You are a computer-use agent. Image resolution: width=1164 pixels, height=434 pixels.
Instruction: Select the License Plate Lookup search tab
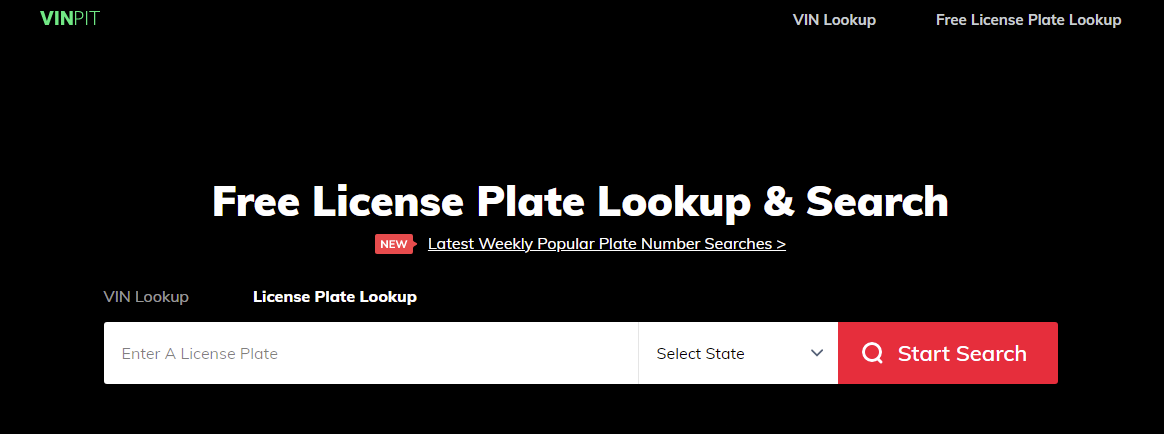335,297
